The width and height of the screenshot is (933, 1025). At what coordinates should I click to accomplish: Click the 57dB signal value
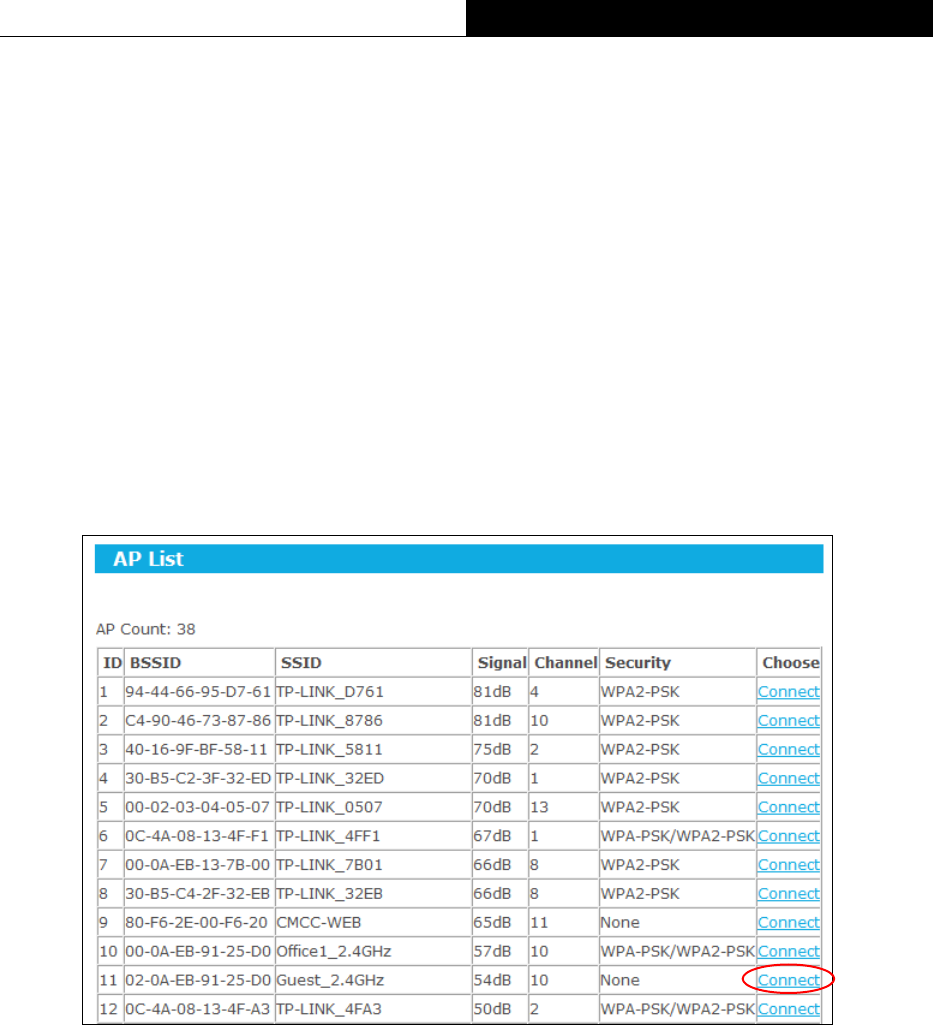(492, 950)
